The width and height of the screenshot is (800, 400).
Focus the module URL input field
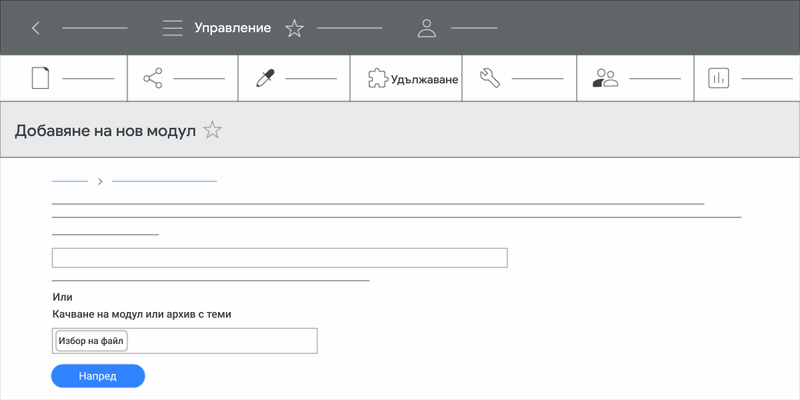pos(280,258)
